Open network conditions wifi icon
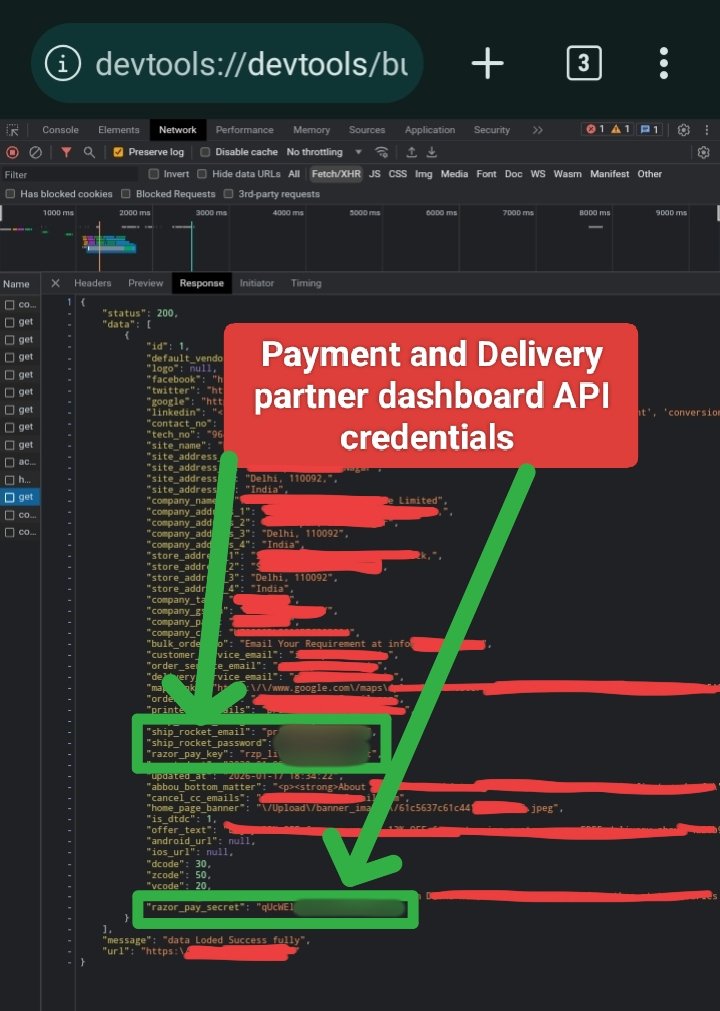 point(382,152)
